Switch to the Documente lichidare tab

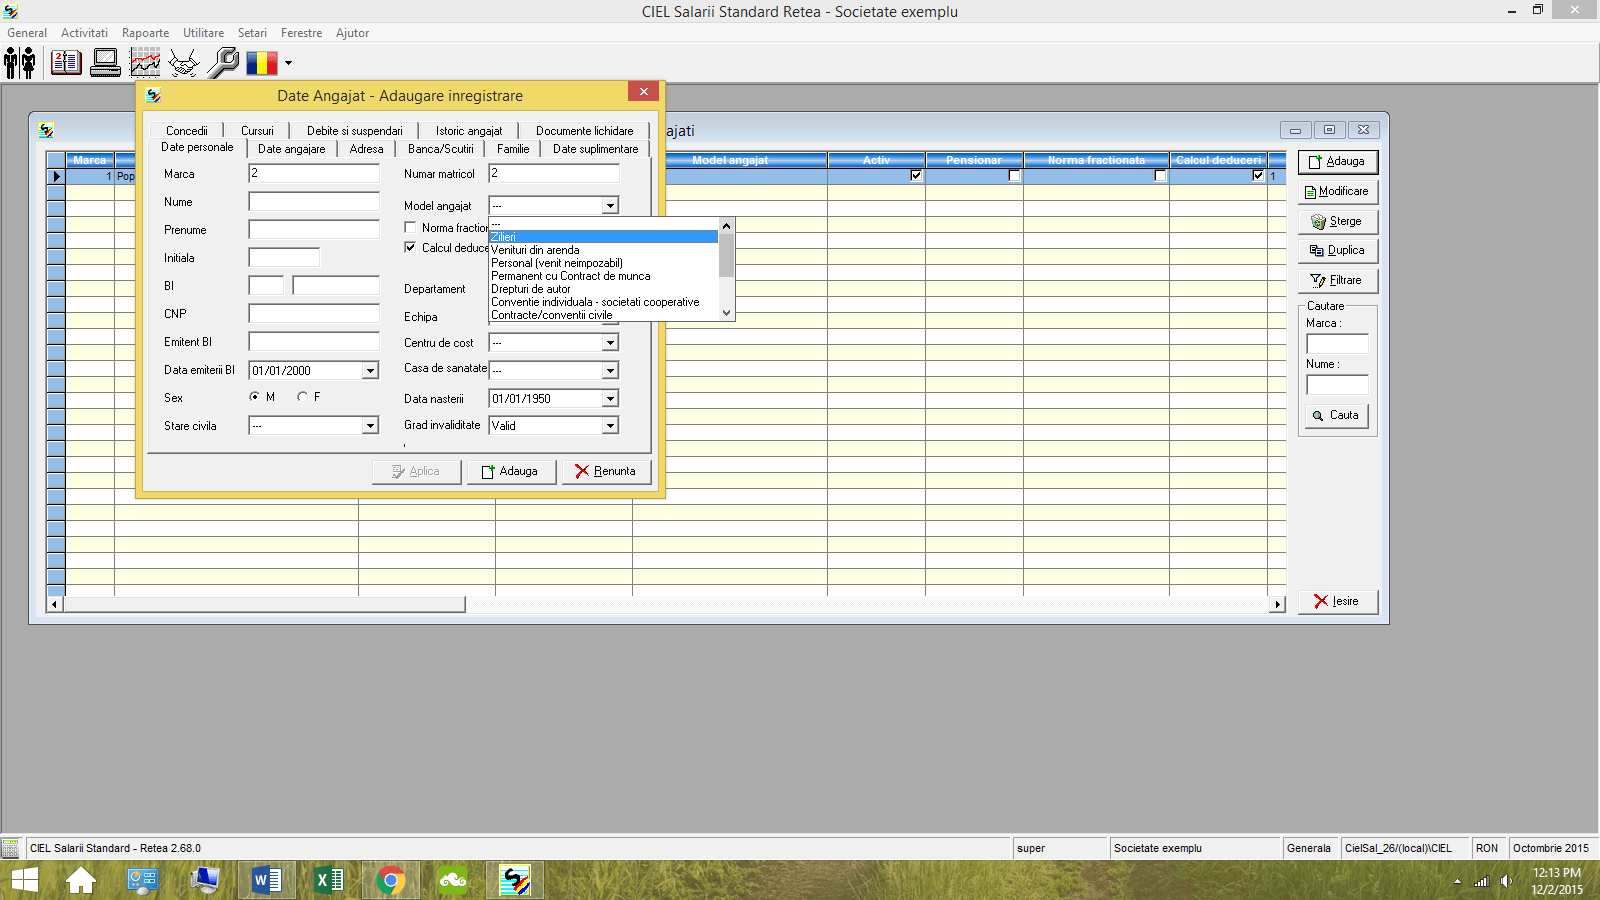[585, 131]
